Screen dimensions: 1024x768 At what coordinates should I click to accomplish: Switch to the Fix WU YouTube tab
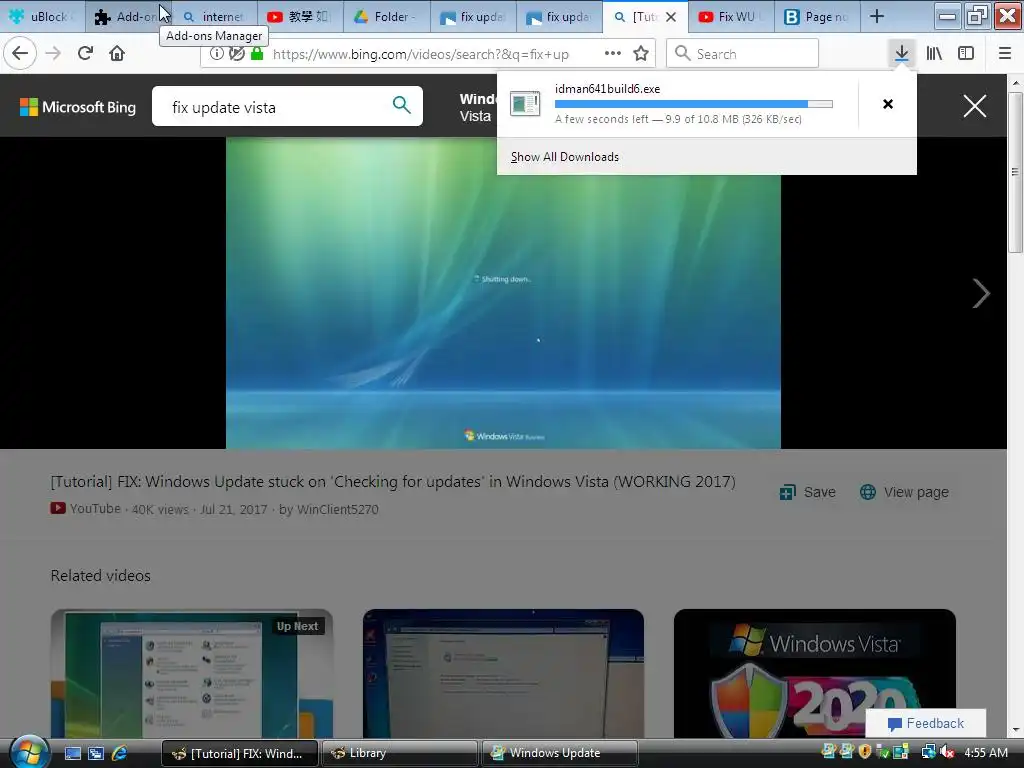coord(731,16)
